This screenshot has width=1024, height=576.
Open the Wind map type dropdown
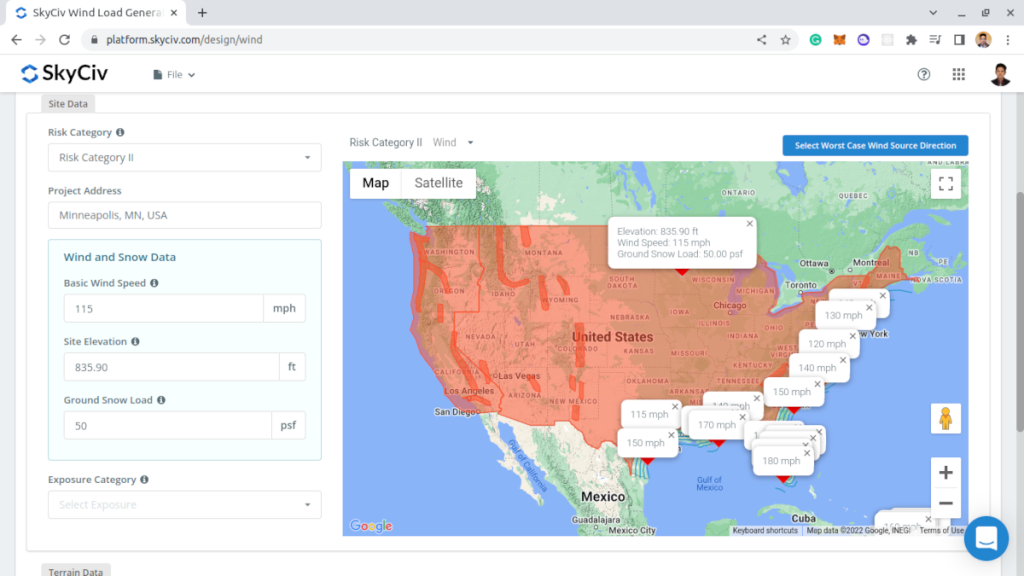pos(453,143)
